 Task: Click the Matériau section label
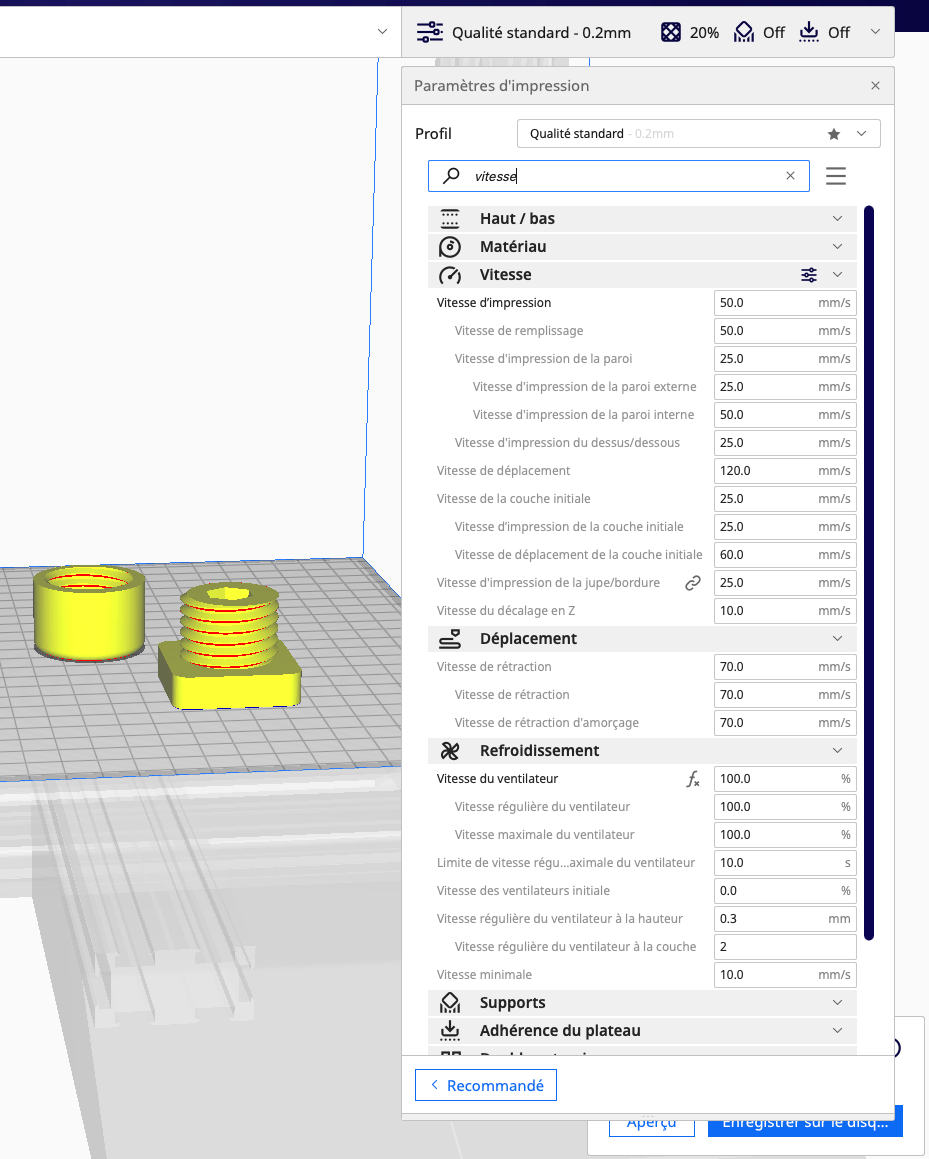point(513,247)
